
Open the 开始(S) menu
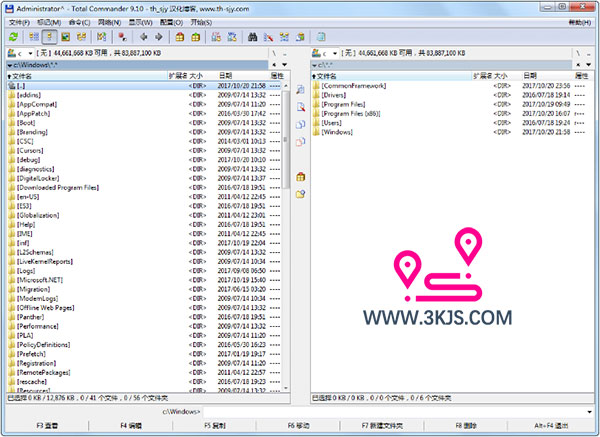pos(201,23)
